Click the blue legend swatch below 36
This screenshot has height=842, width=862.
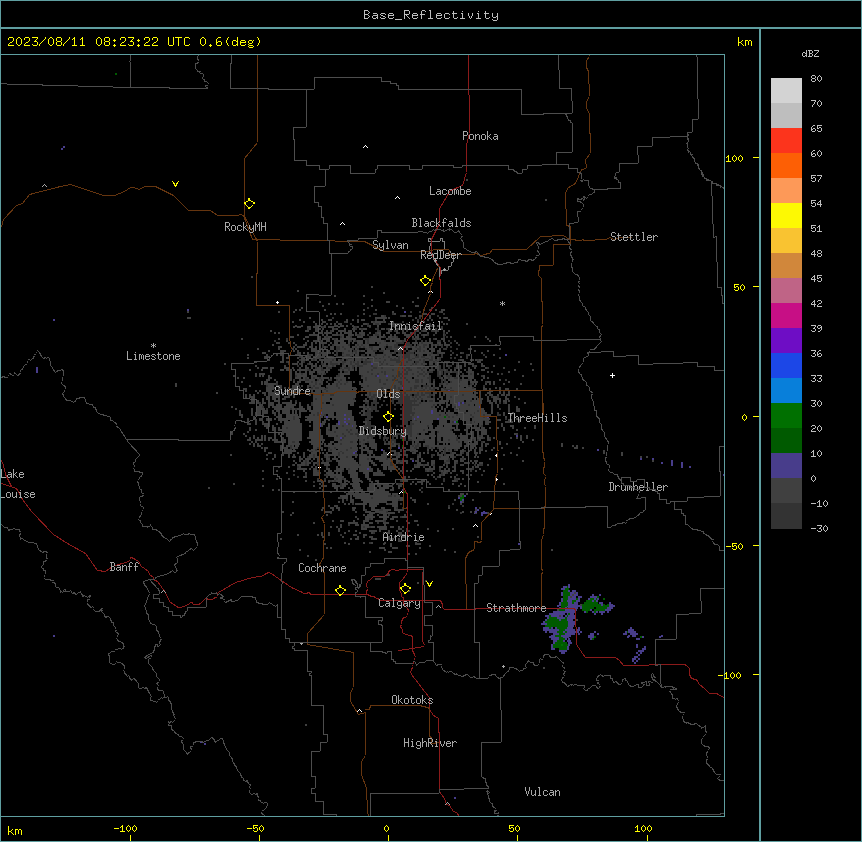(786, 365)
